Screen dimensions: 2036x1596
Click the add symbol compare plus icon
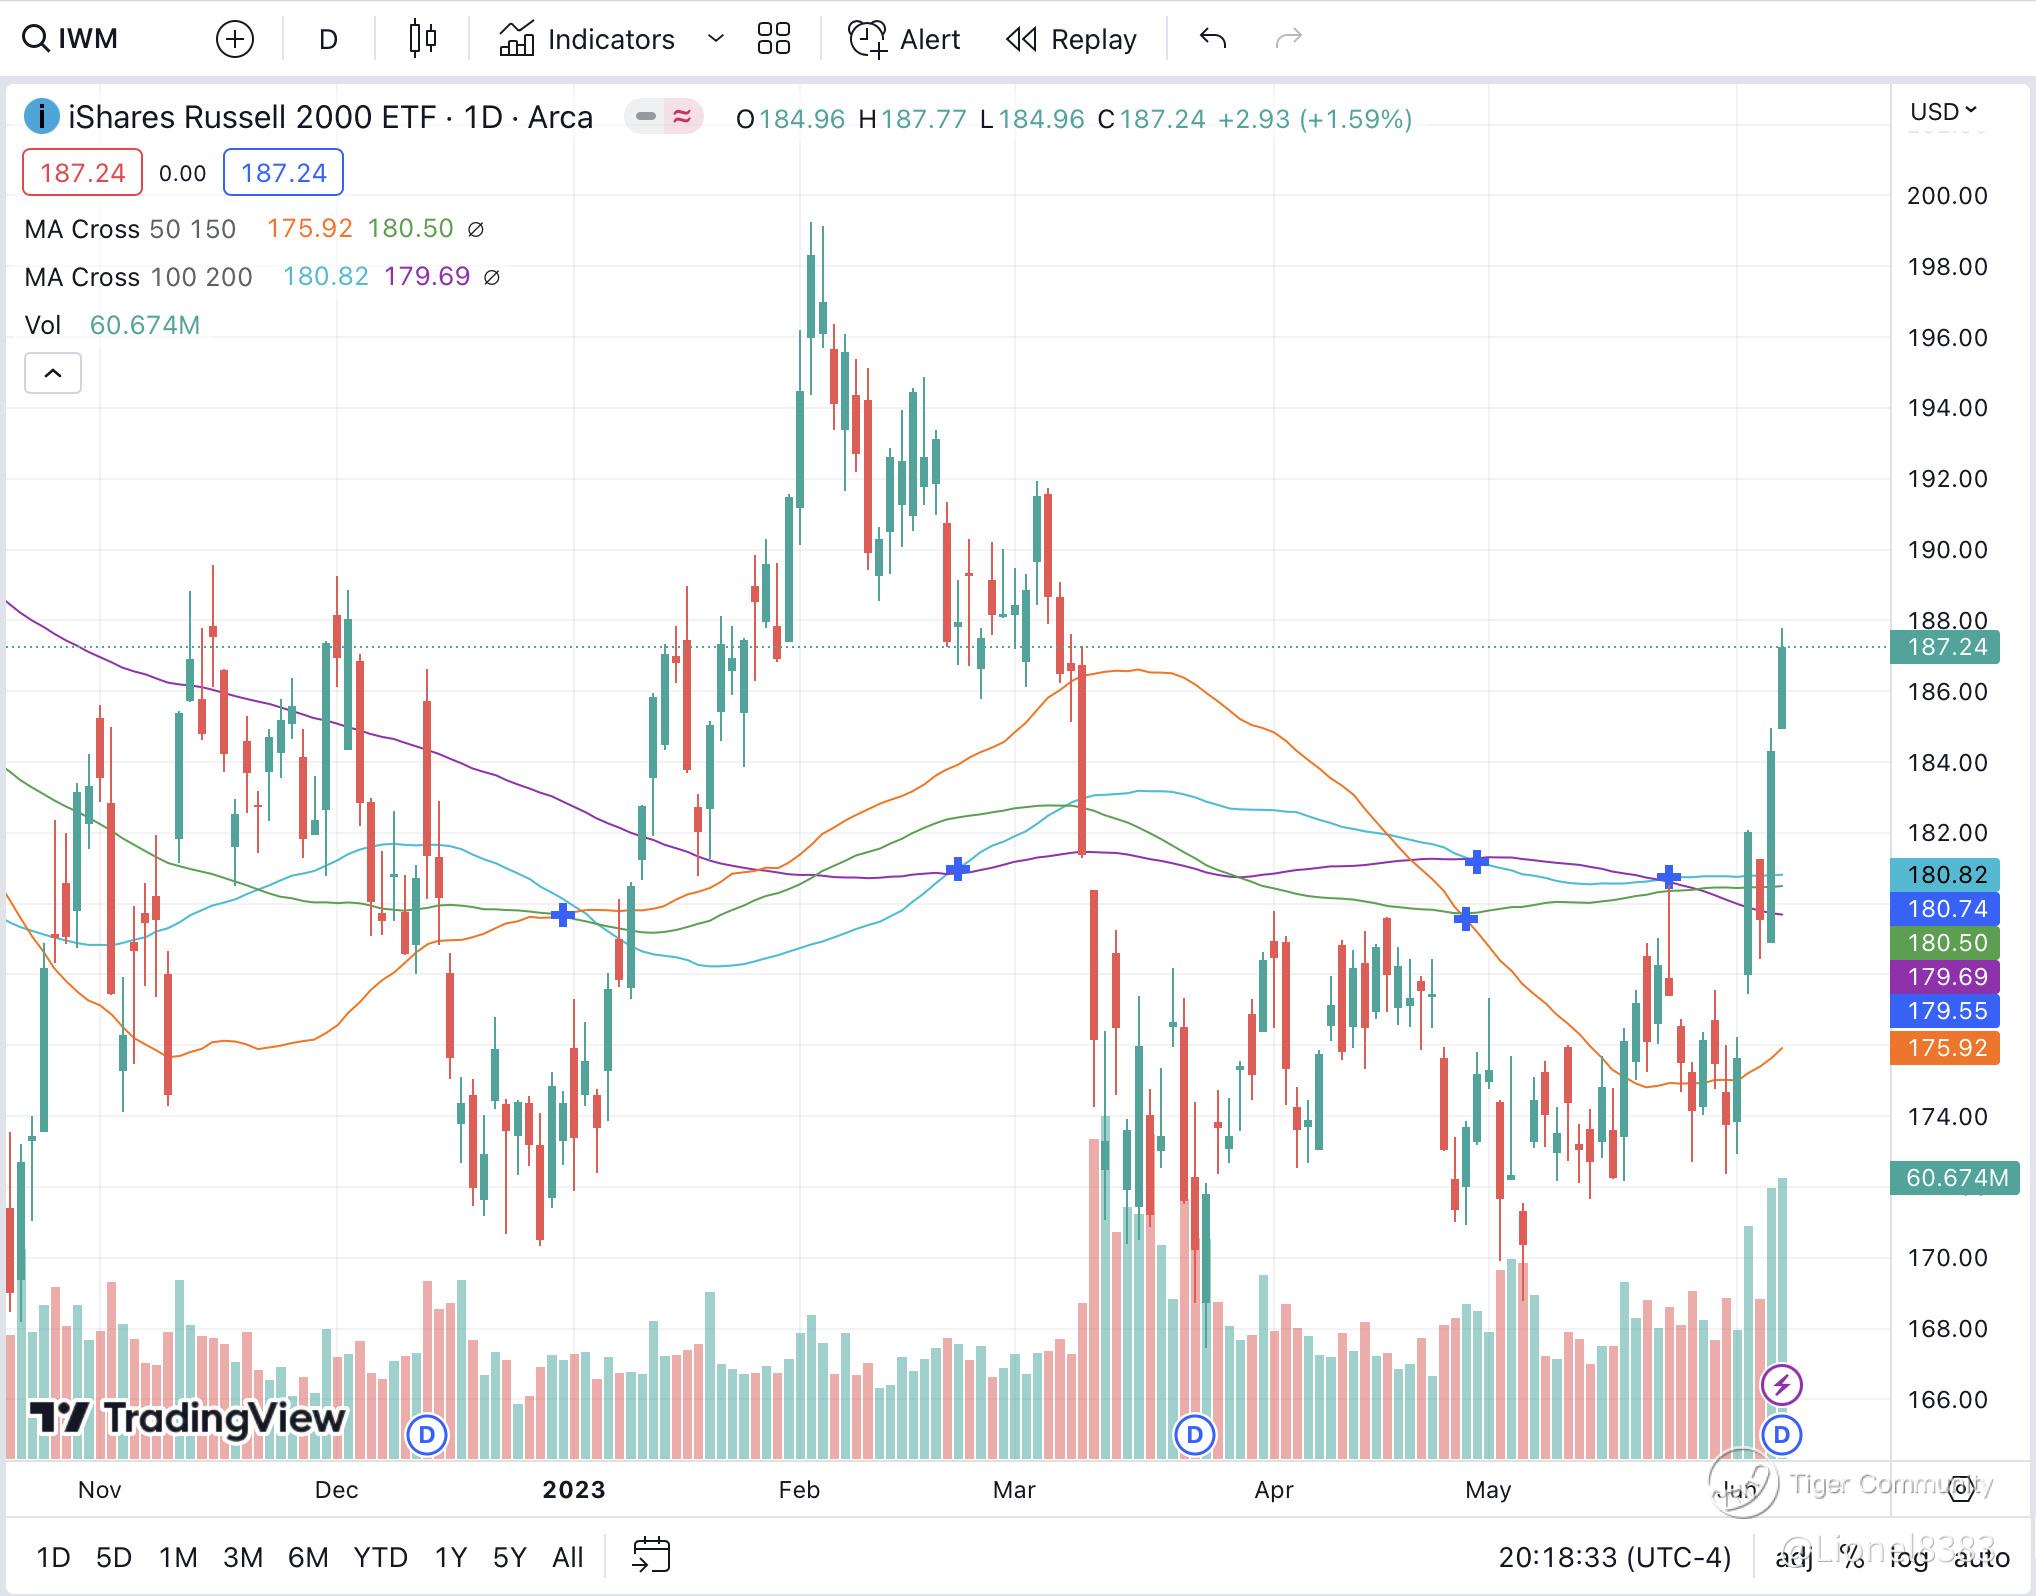click(x=235, y=39)
